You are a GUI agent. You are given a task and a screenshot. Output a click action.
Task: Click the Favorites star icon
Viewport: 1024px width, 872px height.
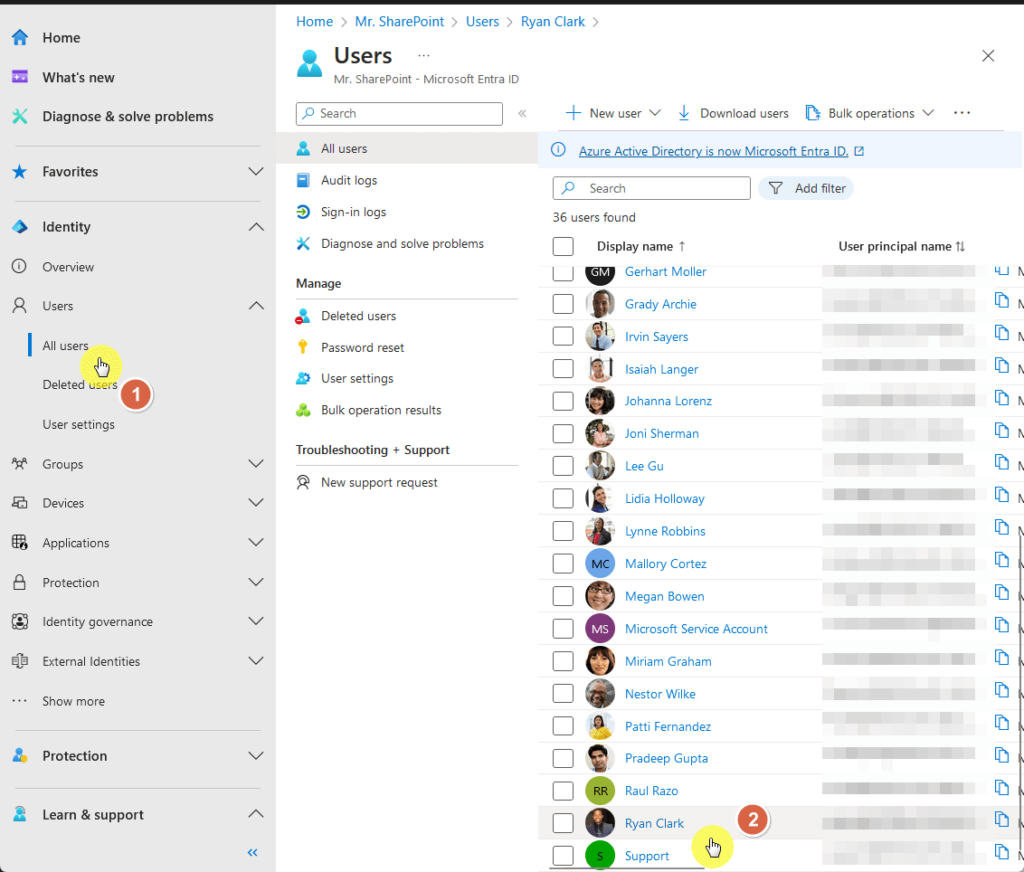[x=20, y=172]
